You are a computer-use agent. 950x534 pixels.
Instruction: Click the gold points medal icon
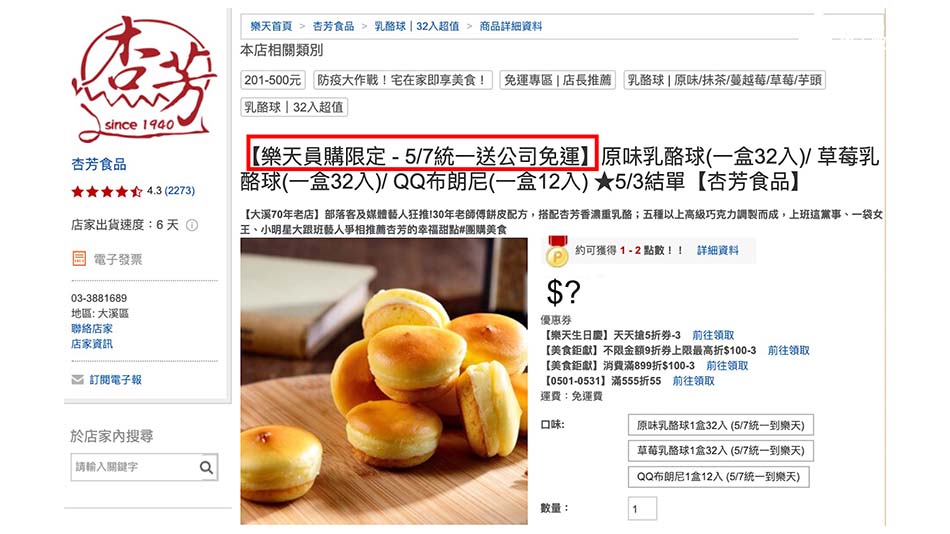point(557,252)
